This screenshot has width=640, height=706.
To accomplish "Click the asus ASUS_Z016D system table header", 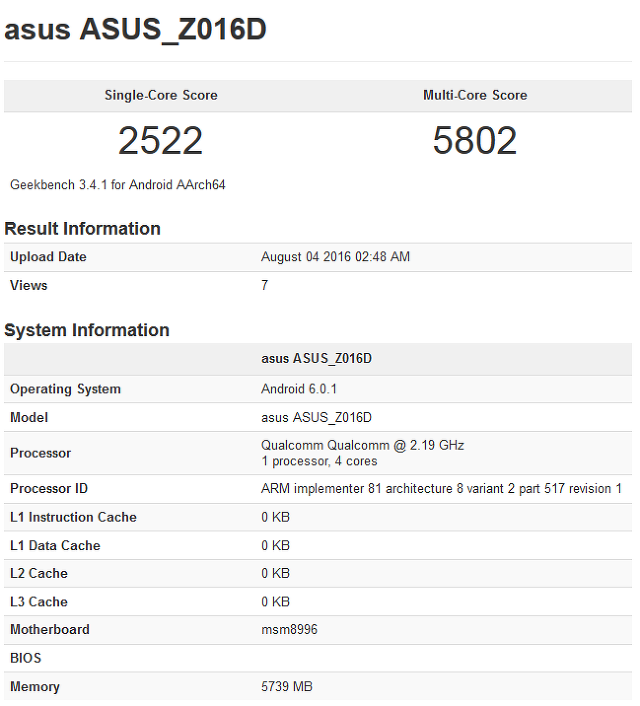I will pos(317,358).
